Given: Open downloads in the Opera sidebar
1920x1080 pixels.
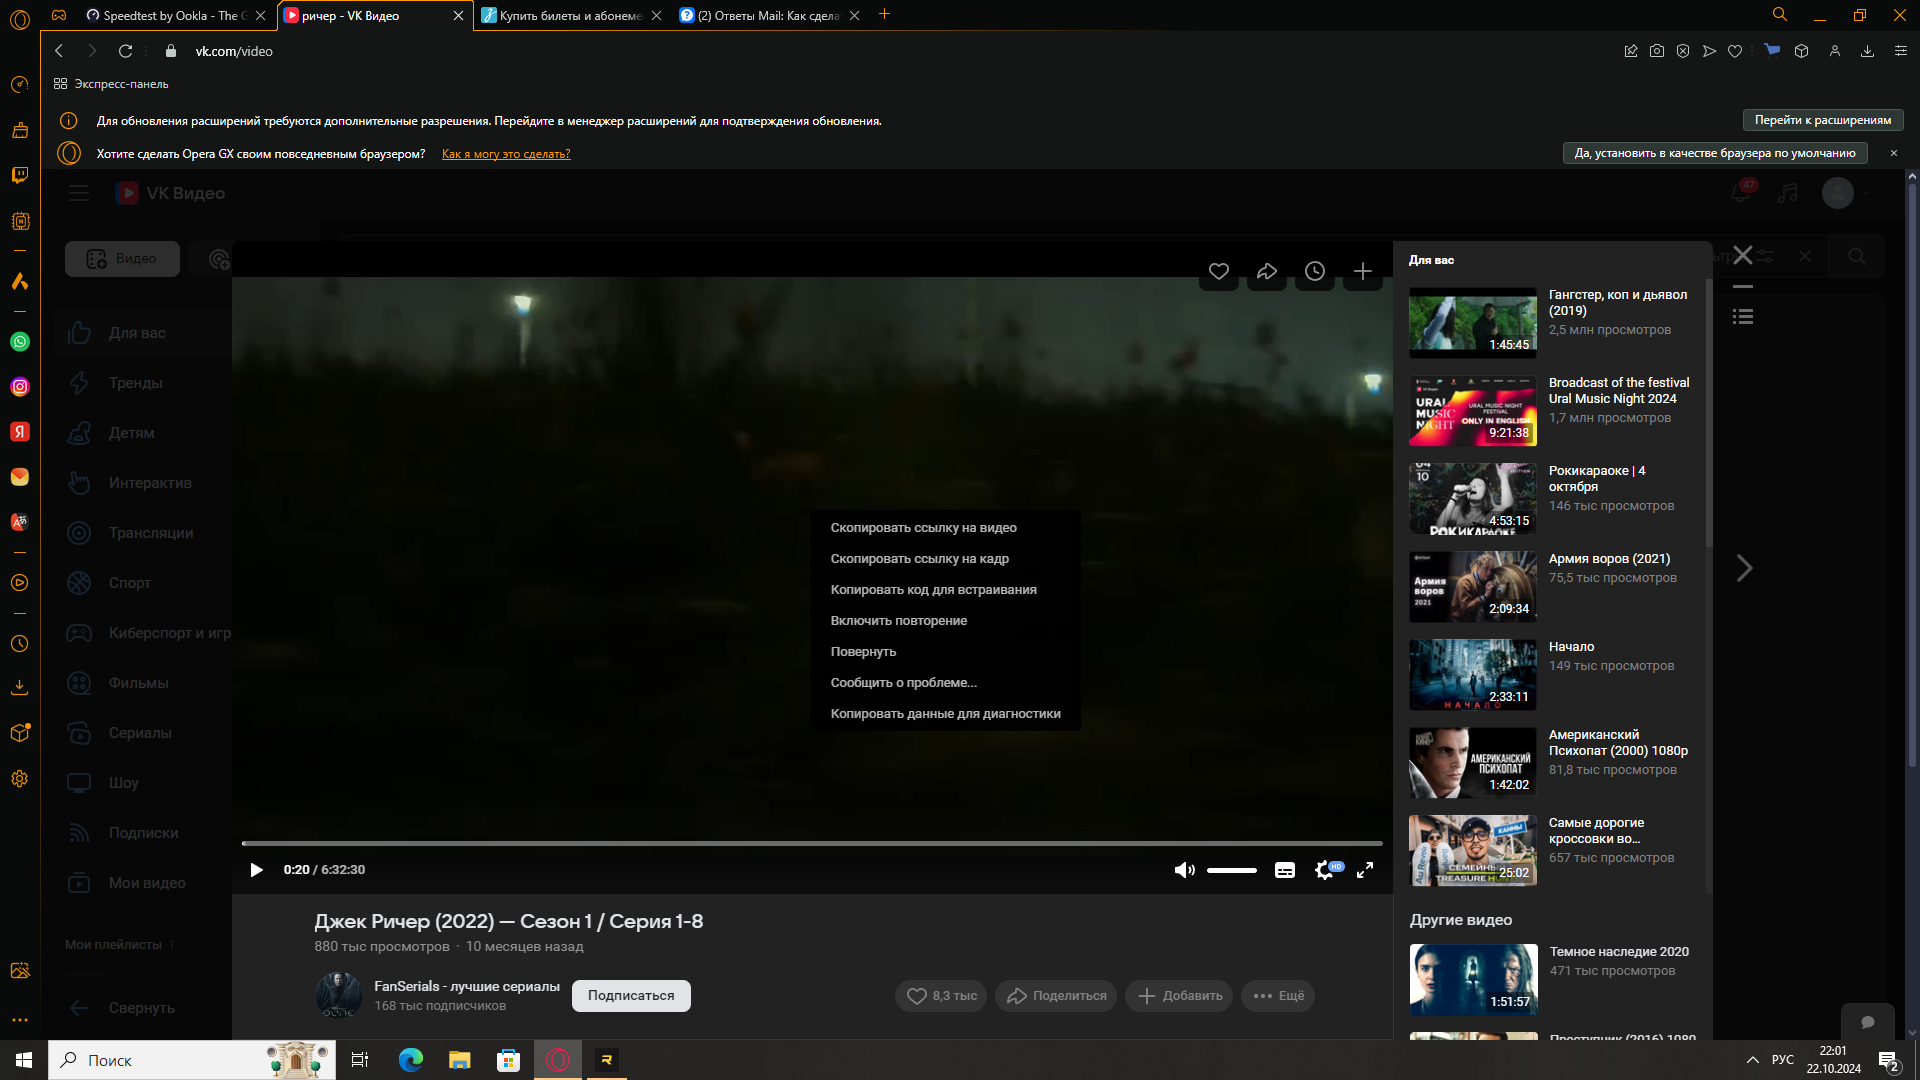Looking at the screenshot, I should (x=20, y=688).
